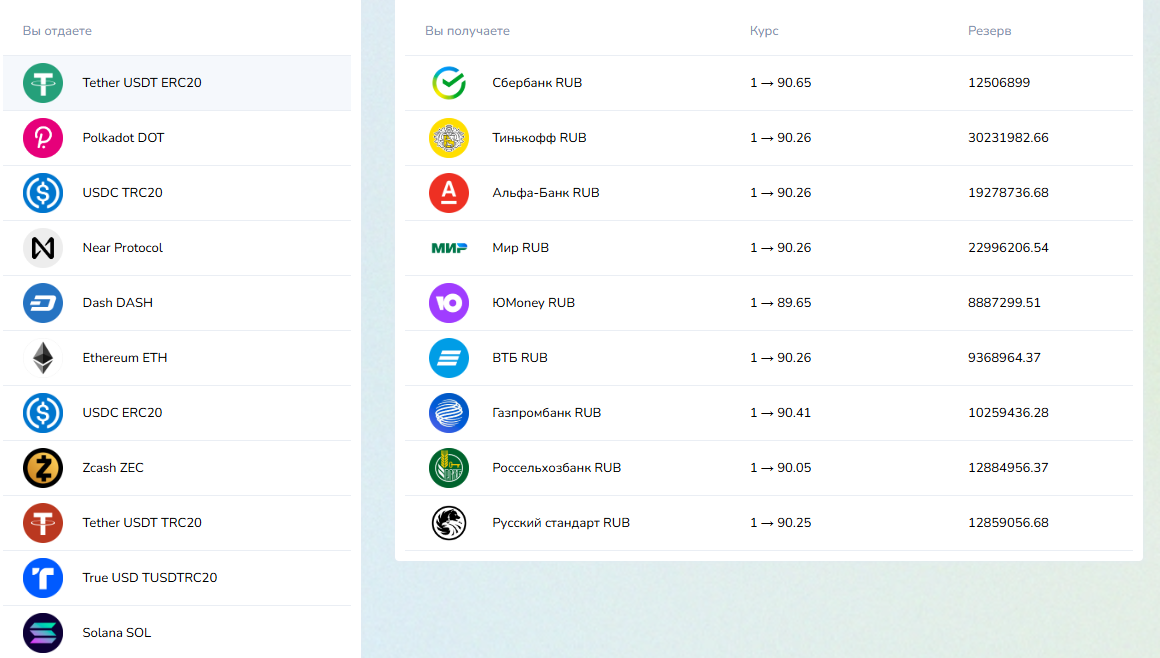Click the Near Protocol logo icon
1160x658 pixels.
43,248
